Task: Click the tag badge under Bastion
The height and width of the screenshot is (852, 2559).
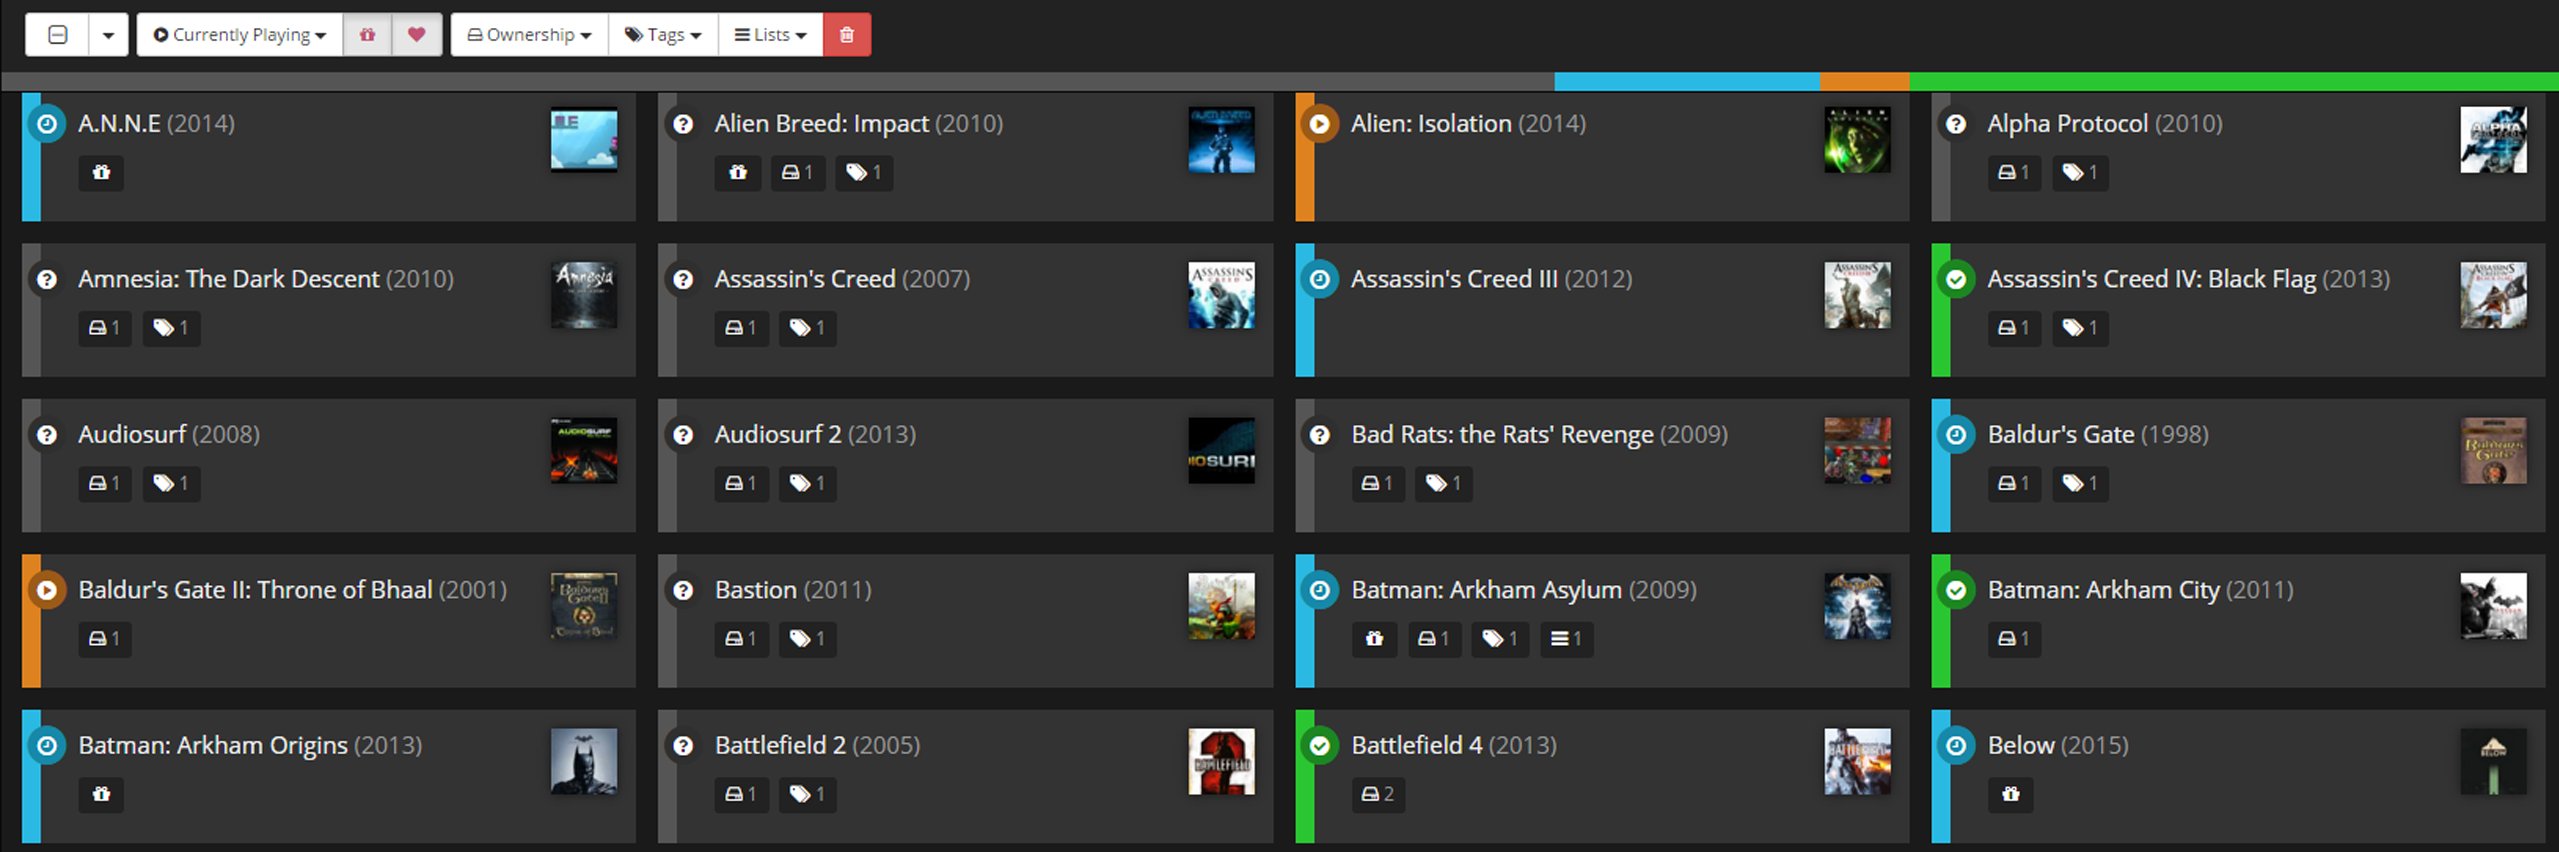Action: click(807, 639)
